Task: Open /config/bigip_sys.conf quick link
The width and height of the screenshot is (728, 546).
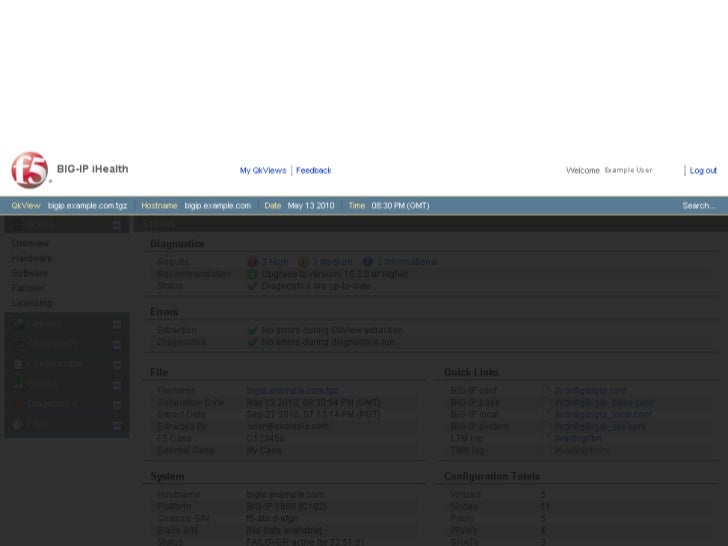Action: coord(600,426)
